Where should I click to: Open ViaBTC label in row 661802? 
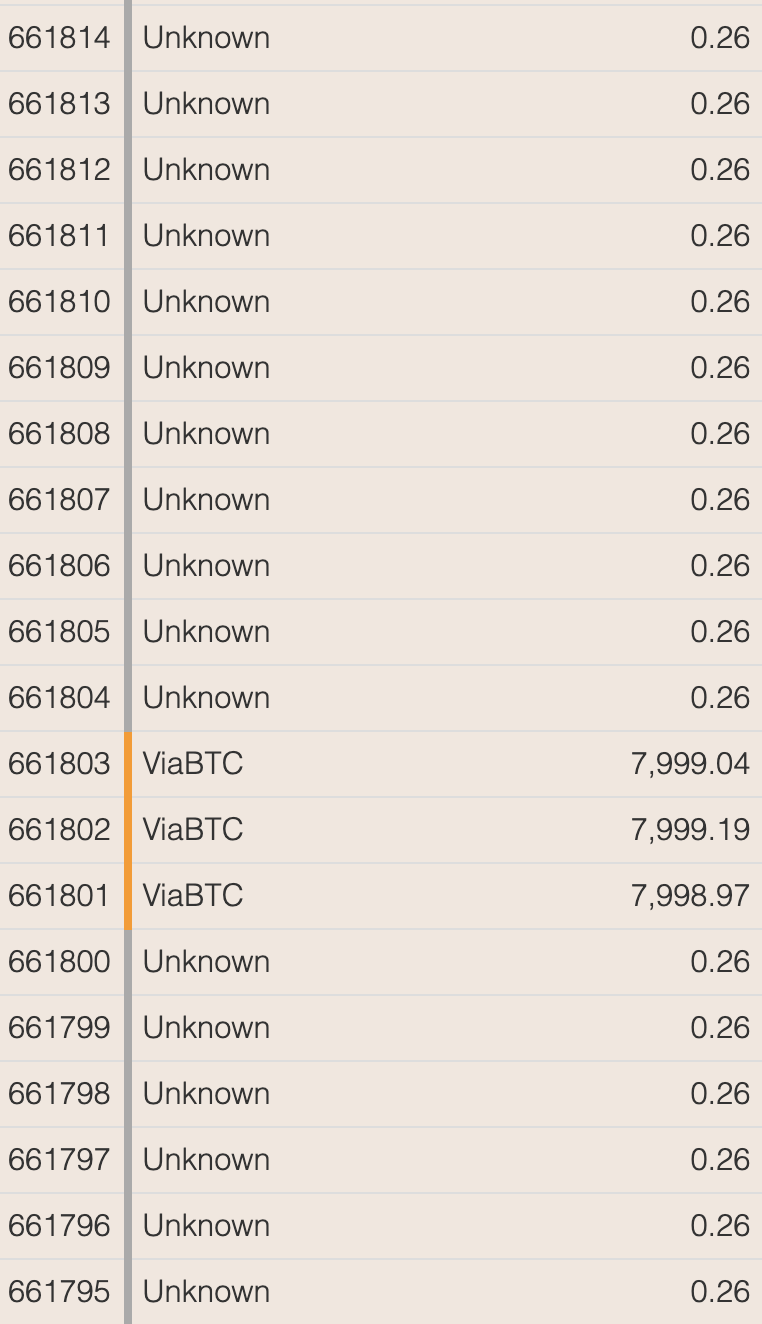pos(193,830)
